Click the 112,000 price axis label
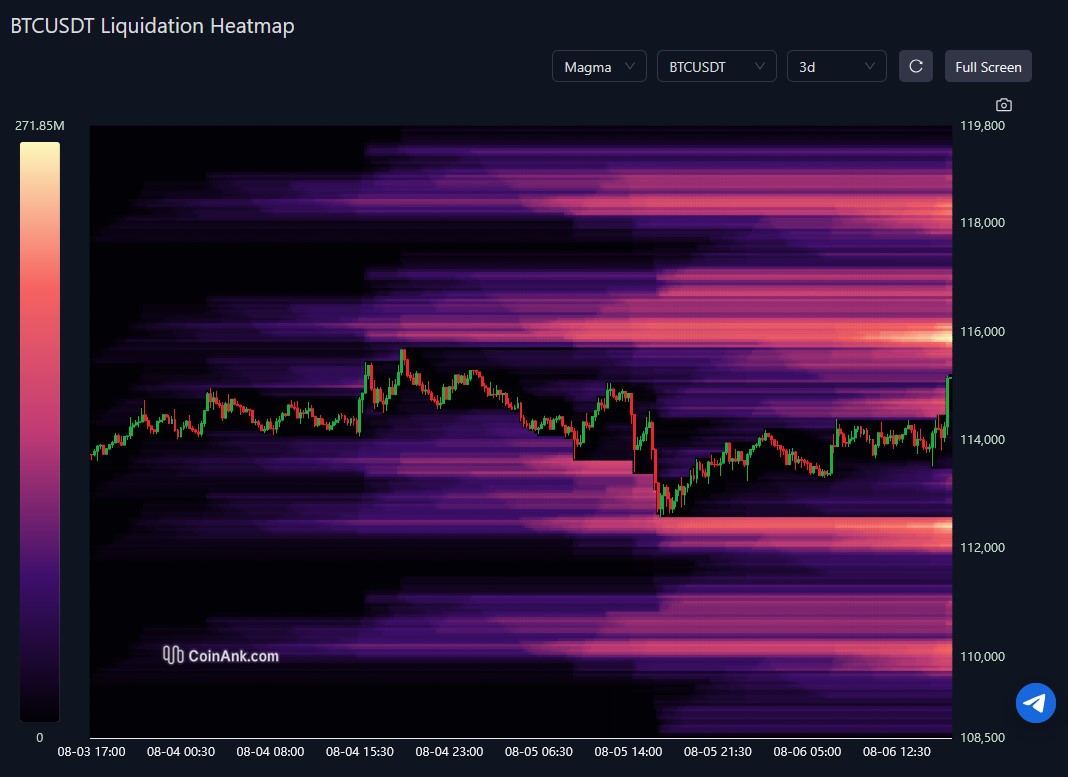The image size is (1068, 777). pos(982,548)
